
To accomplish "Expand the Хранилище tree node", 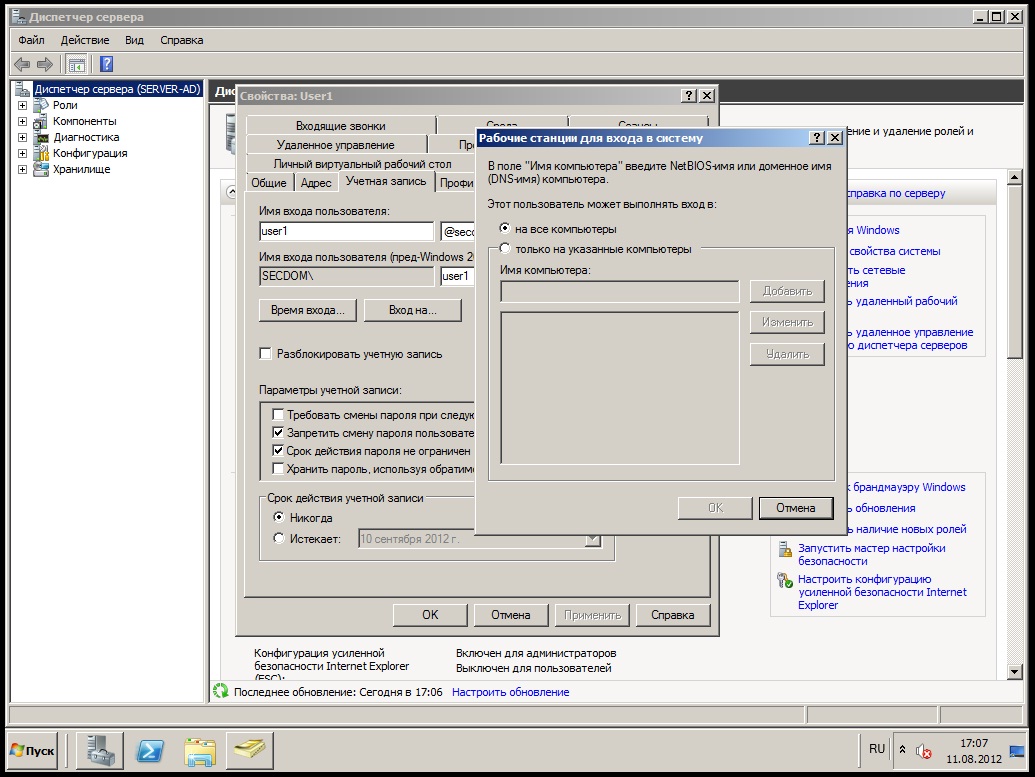I will (x=22, y=169).
